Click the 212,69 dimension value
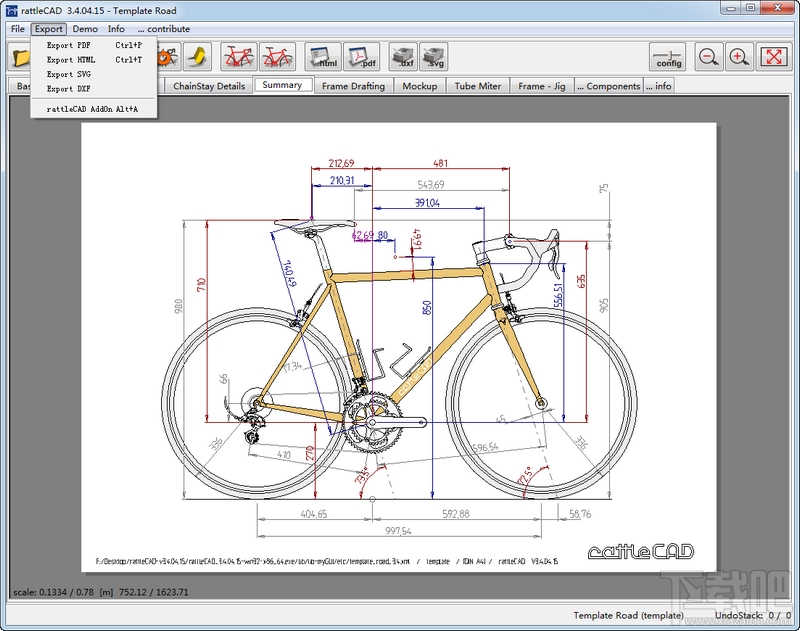Screen dimensions: 800x631 341,163
